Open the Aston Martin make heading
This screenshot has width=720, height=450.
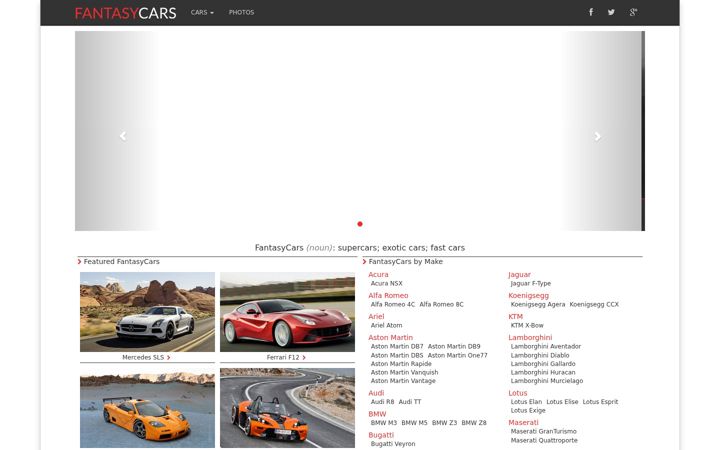tap(390, 338)
